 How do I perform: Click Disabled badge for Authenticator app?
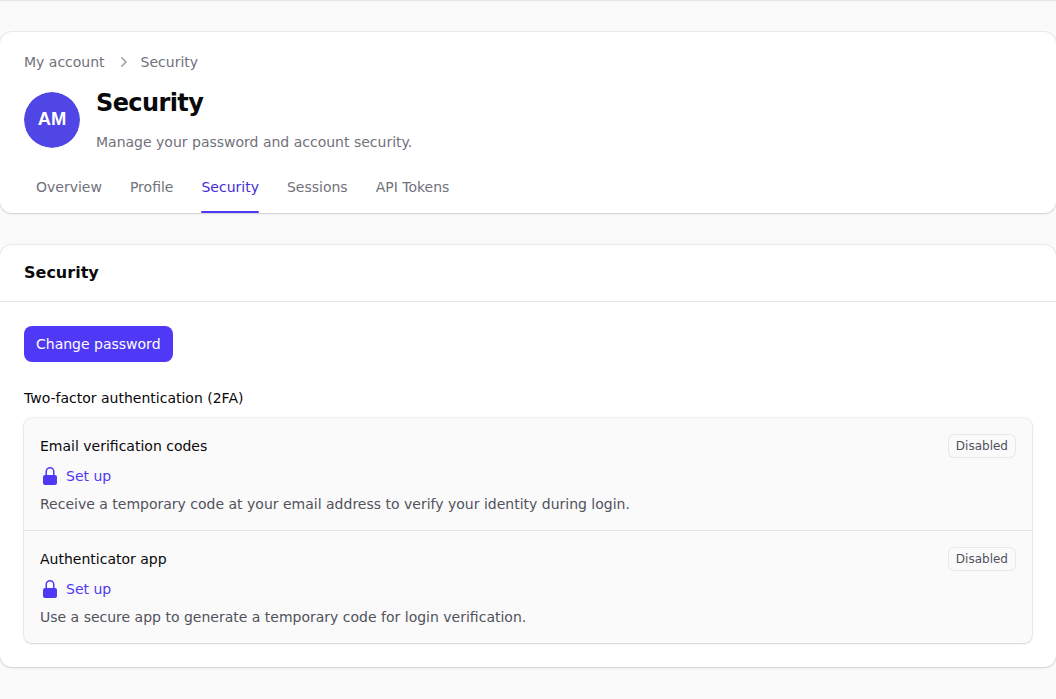[981, 559]
